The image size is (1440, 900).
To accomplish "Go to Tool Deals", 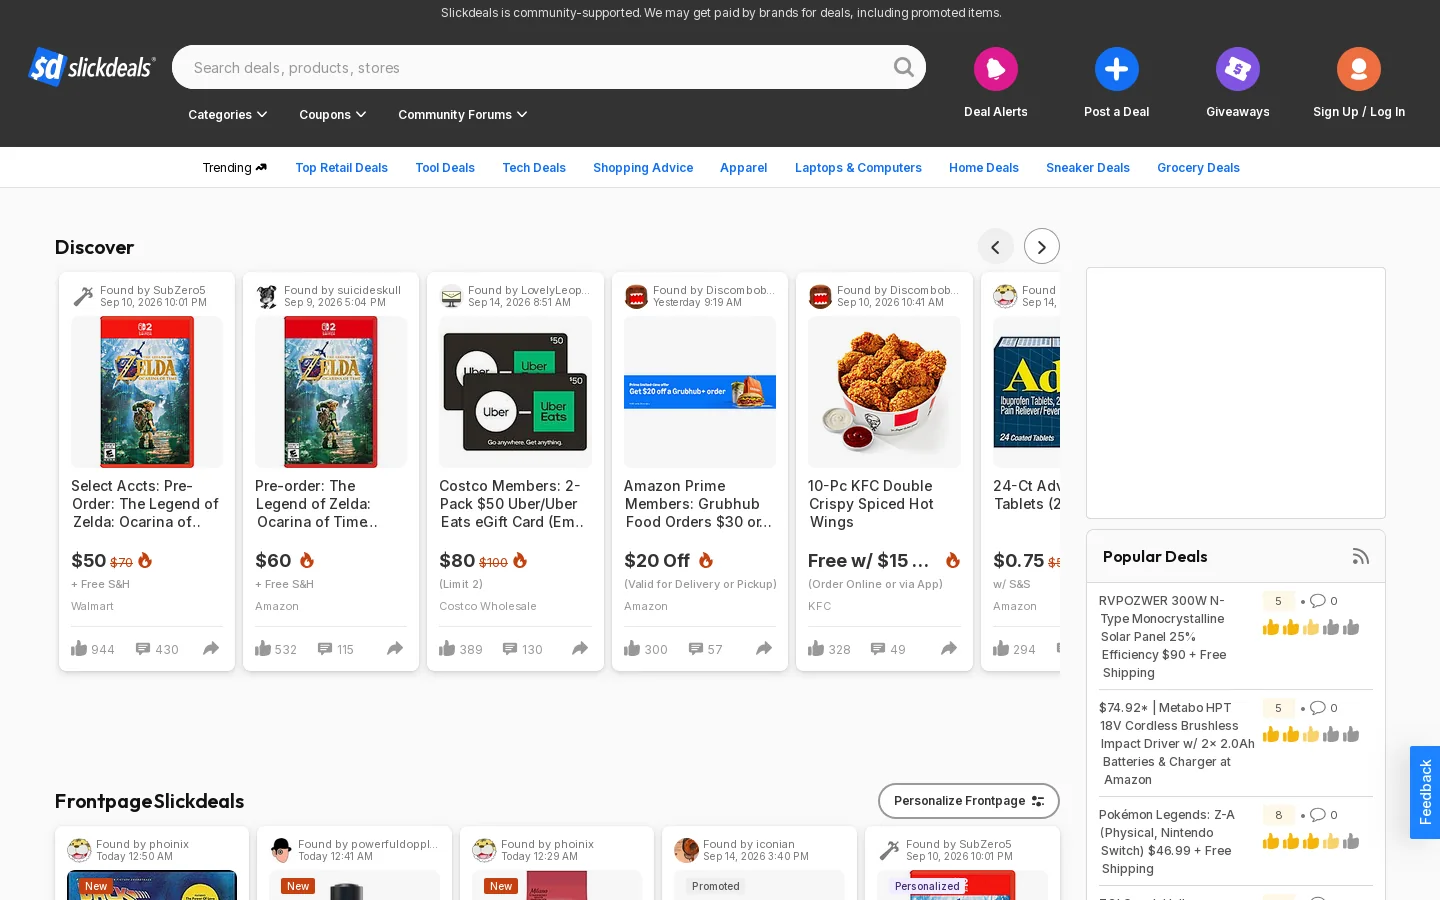I will tap(445, 168).
